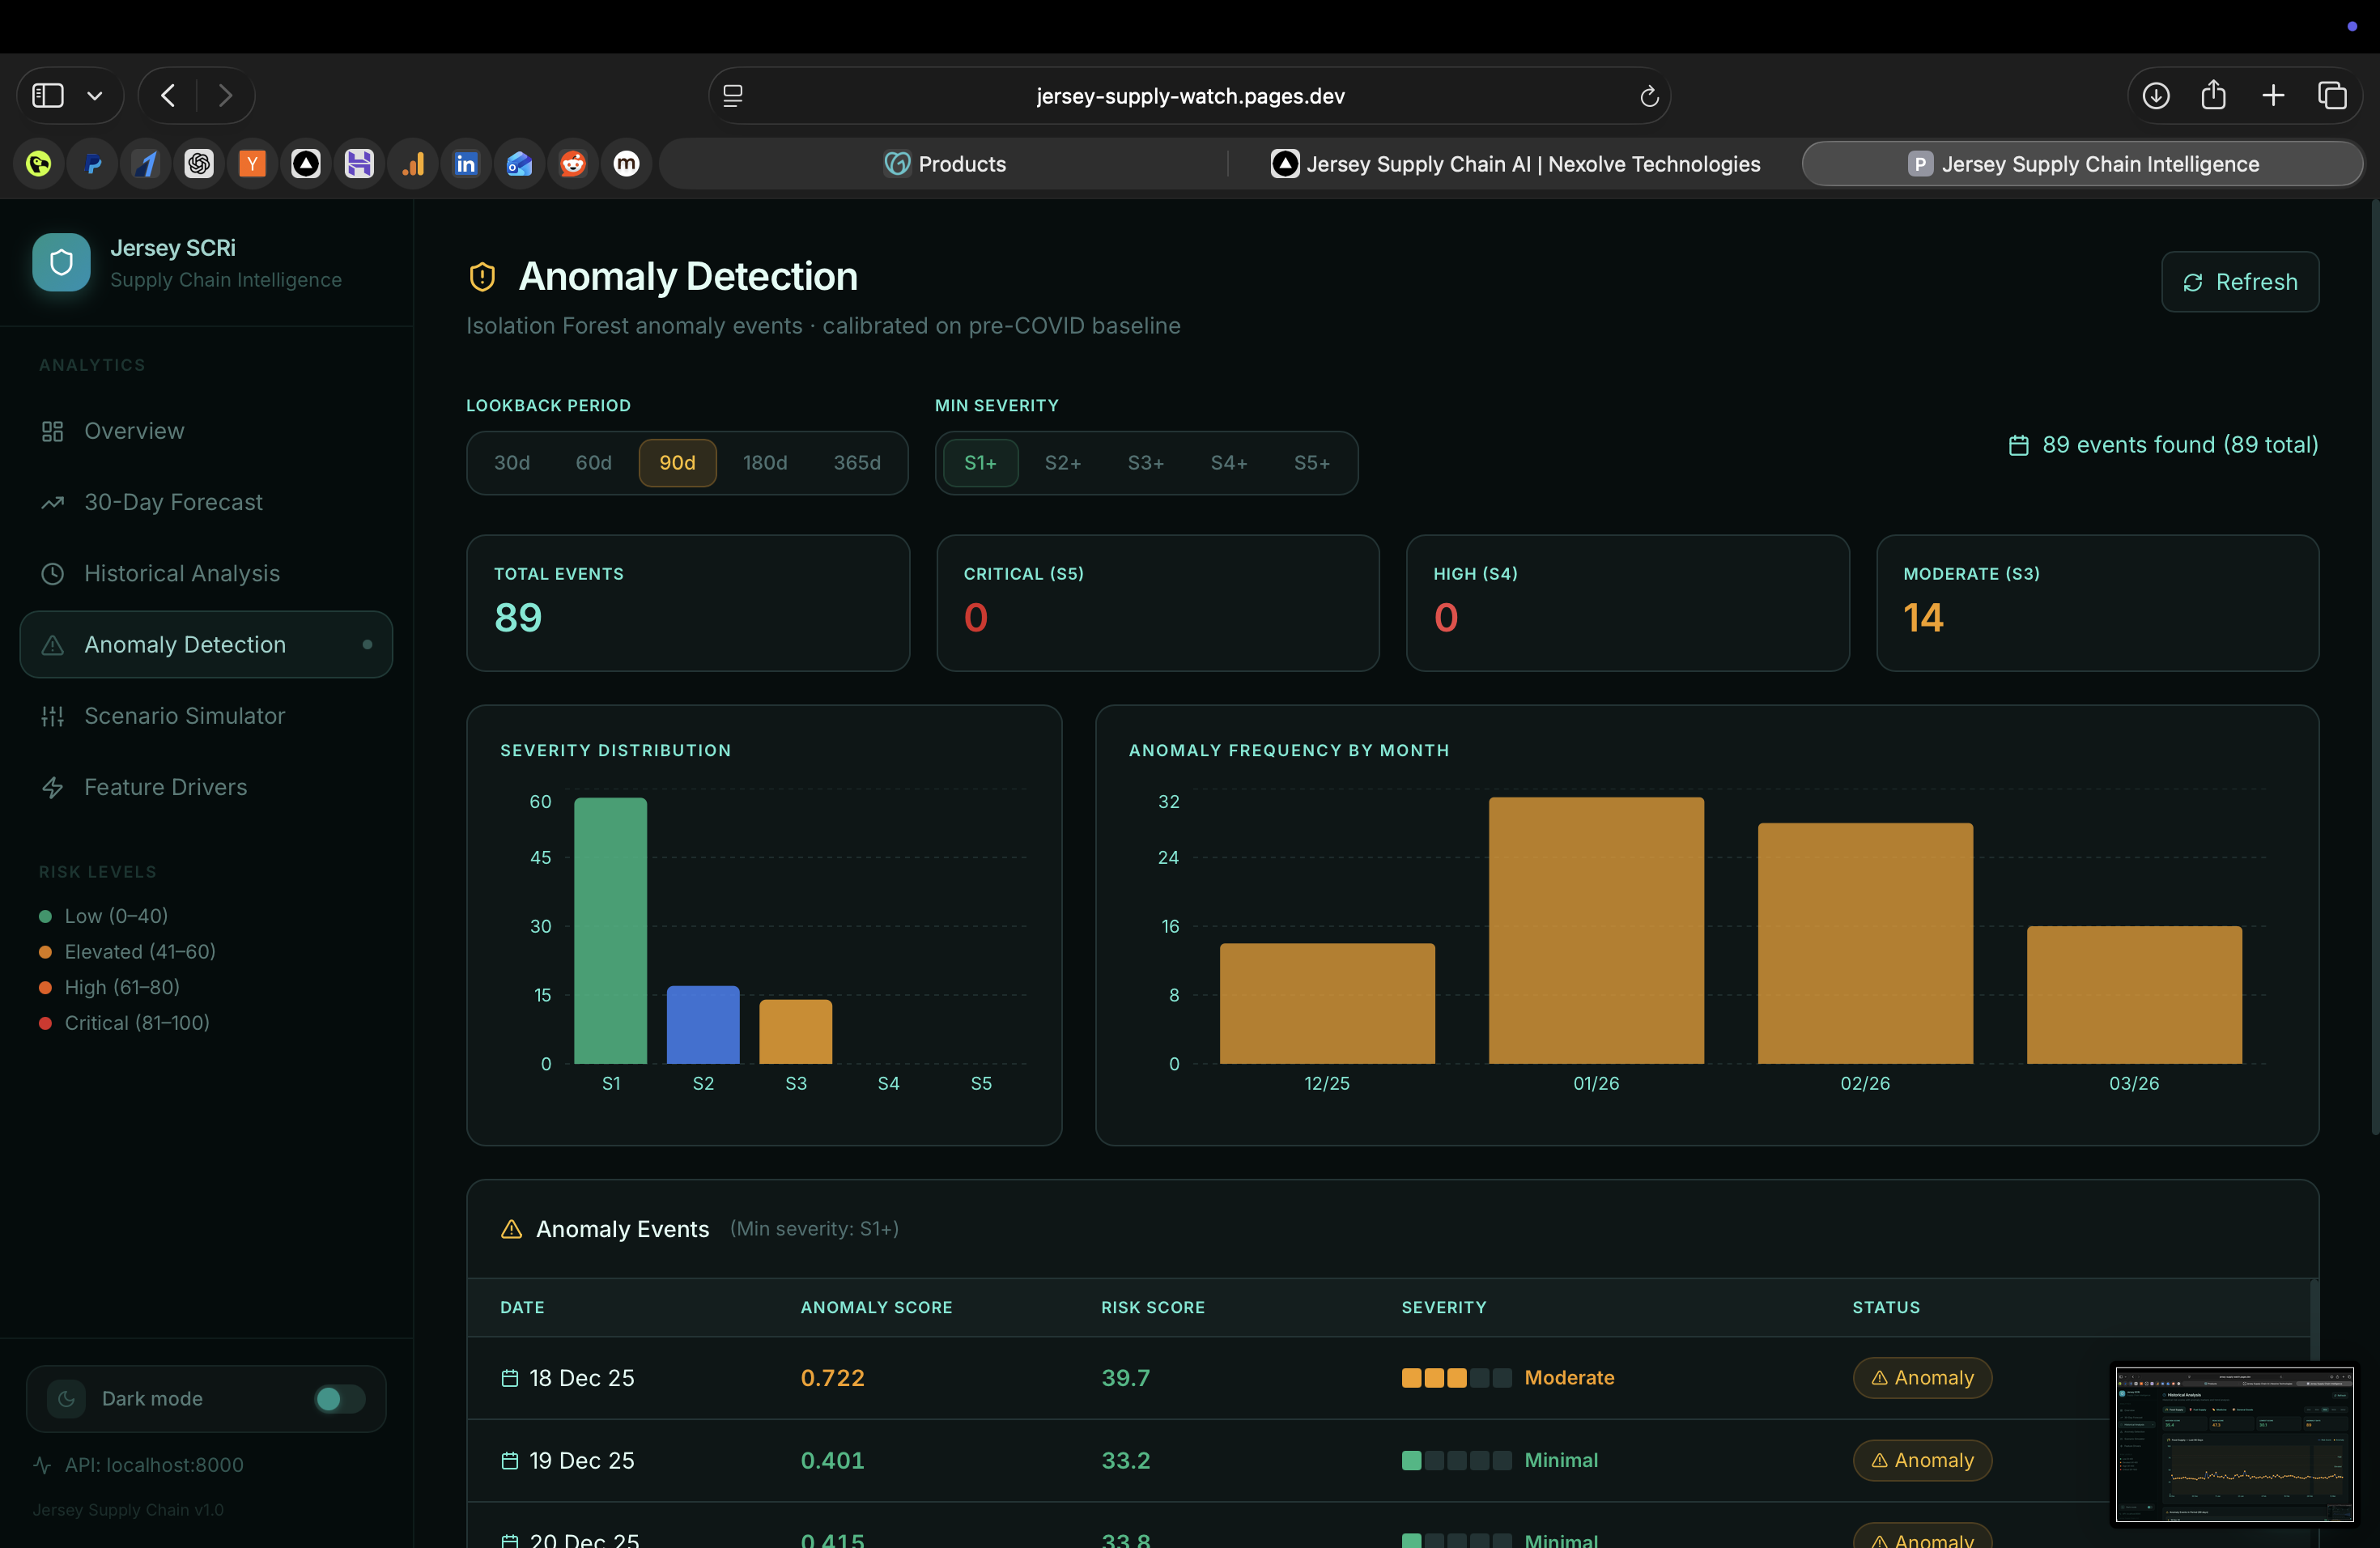
Task: Open LinkedIn from the bookmarks bar
Action: [x=465, y=163]
